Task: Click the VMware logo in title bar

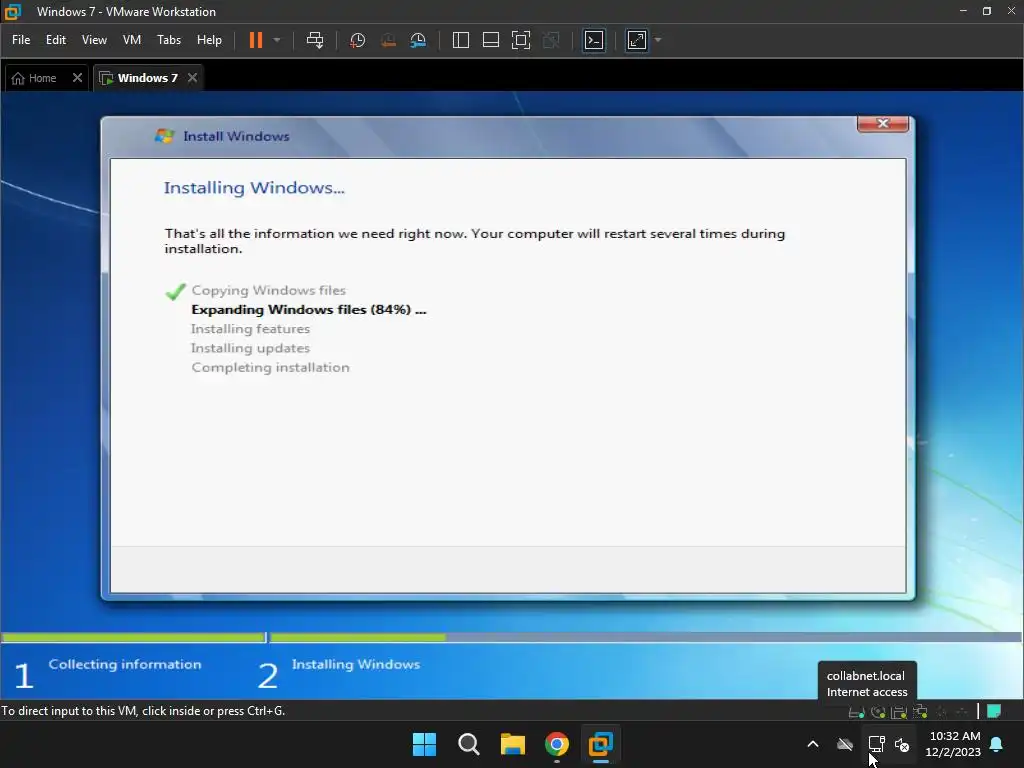Action: pyautogui.click(x=13, y=12)
